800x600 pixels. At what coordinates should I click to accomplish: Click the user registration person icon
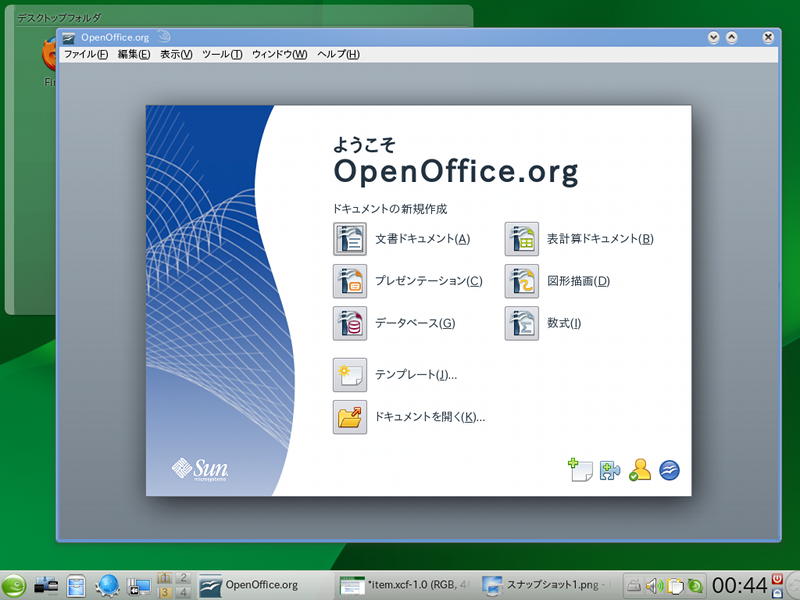(x=640, y=470)
